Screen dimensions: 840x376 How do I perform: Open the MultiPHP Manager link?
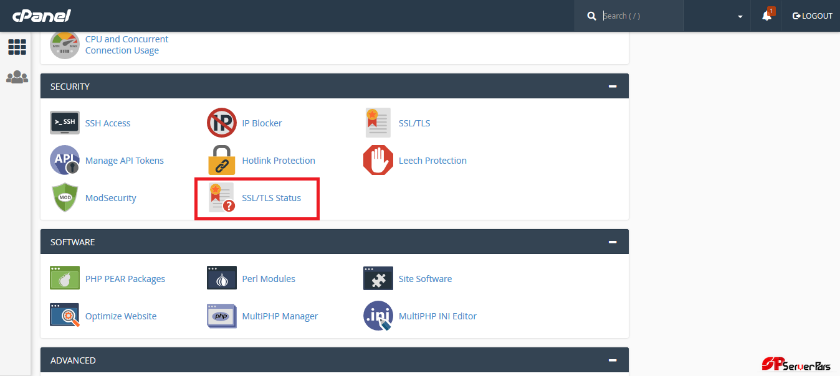pyautogui.click(x=280, y=317)
